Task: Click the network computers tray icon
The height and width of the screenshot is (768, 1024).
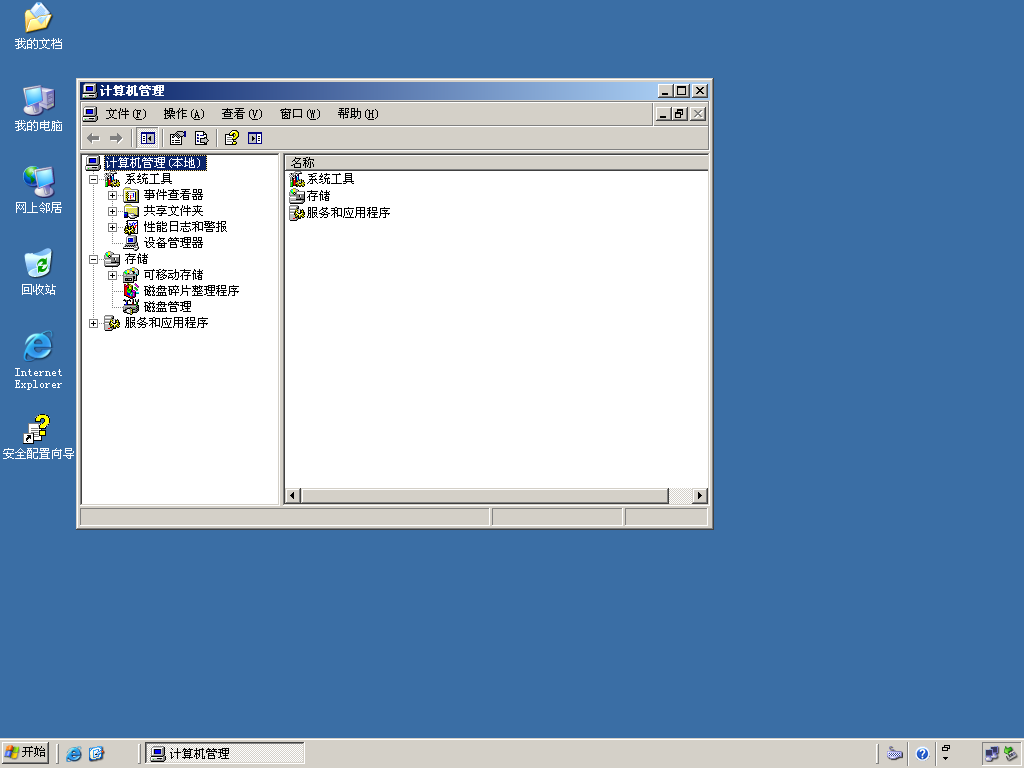Action: tap(992, 754)
